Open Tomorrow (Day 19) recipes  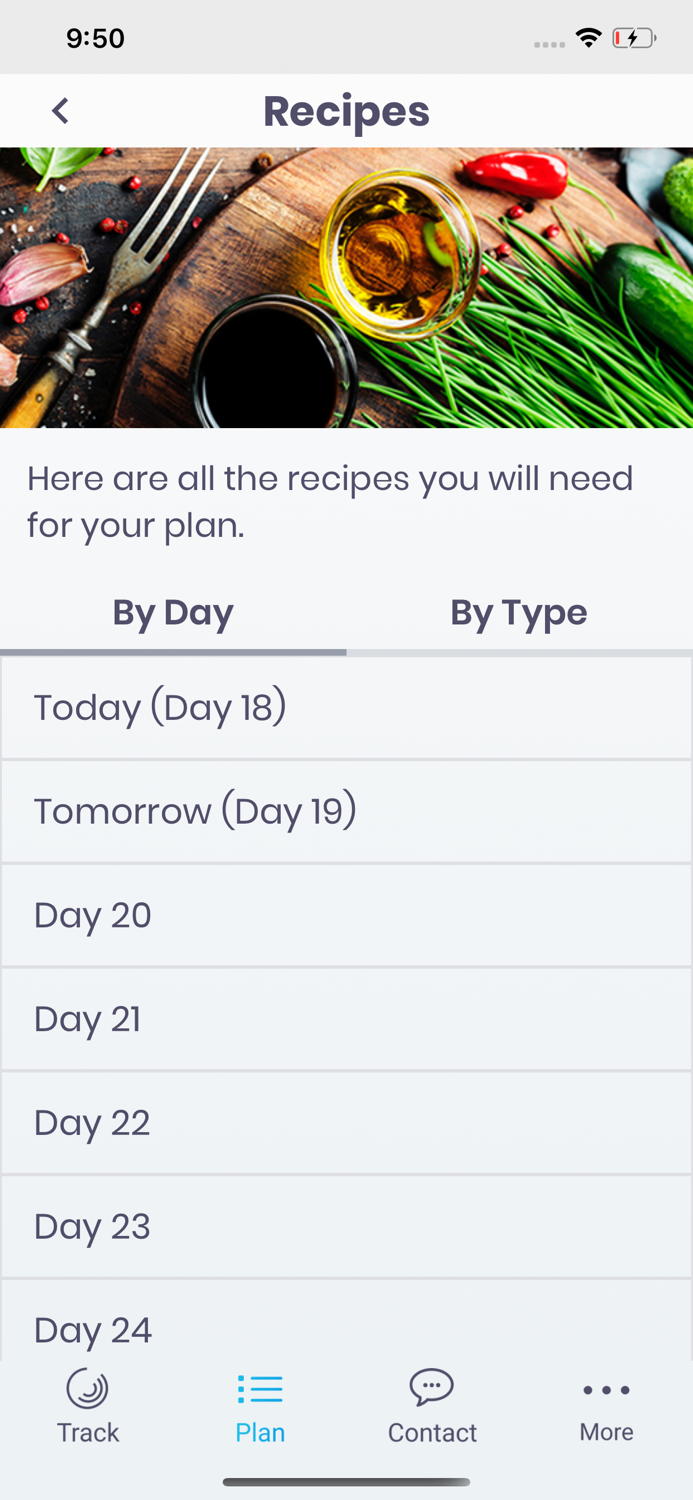pos(346,810)
